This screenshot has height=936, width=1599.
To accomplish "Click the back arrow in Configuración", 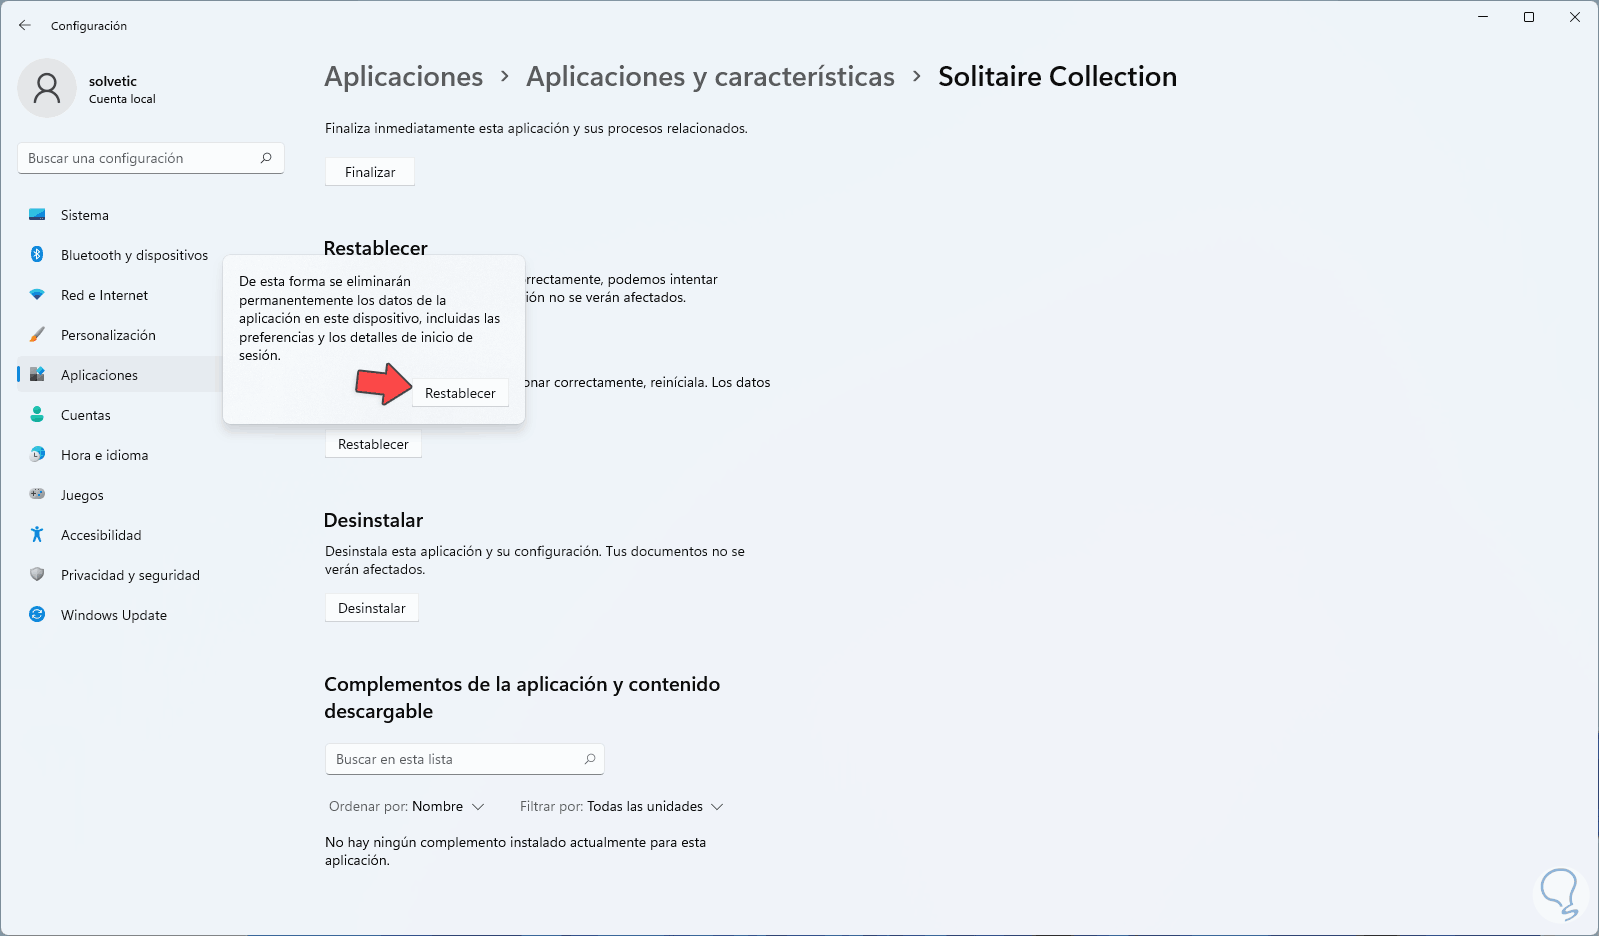I will pos(25,25).
